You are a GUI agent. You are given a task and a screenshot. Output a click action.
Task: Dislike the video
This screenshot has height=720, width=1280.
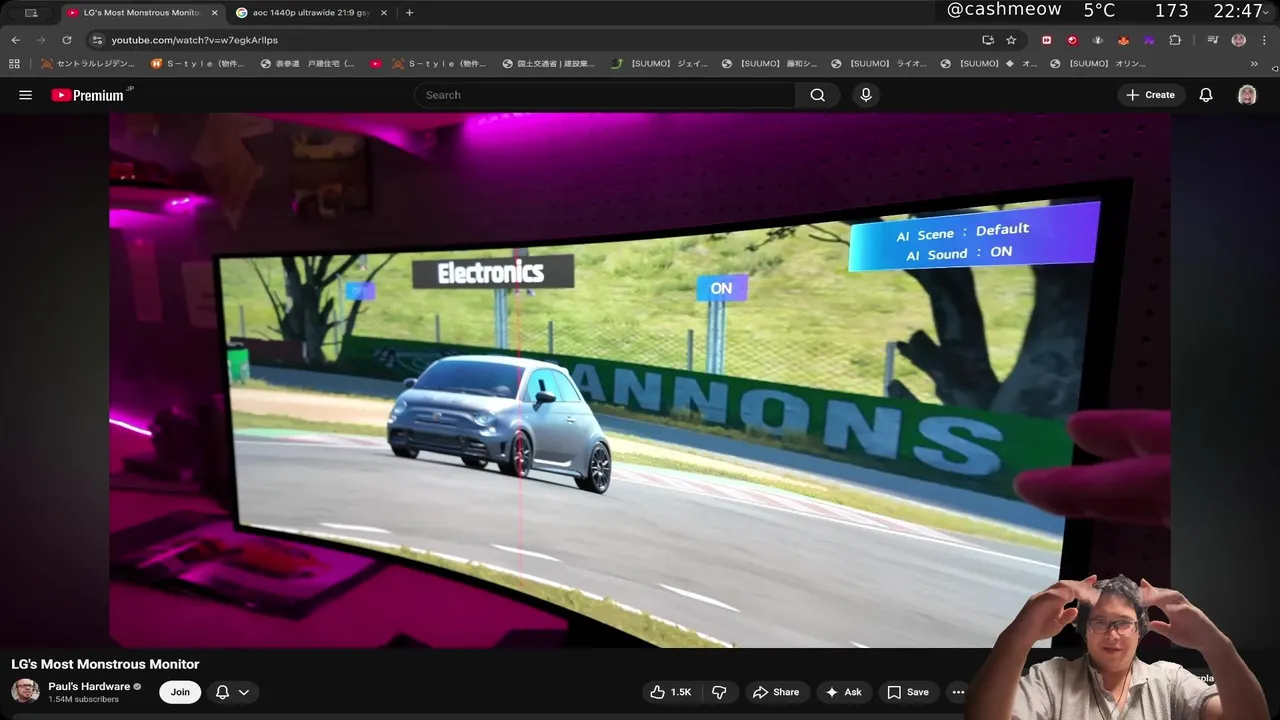click(x=719, y=692)
